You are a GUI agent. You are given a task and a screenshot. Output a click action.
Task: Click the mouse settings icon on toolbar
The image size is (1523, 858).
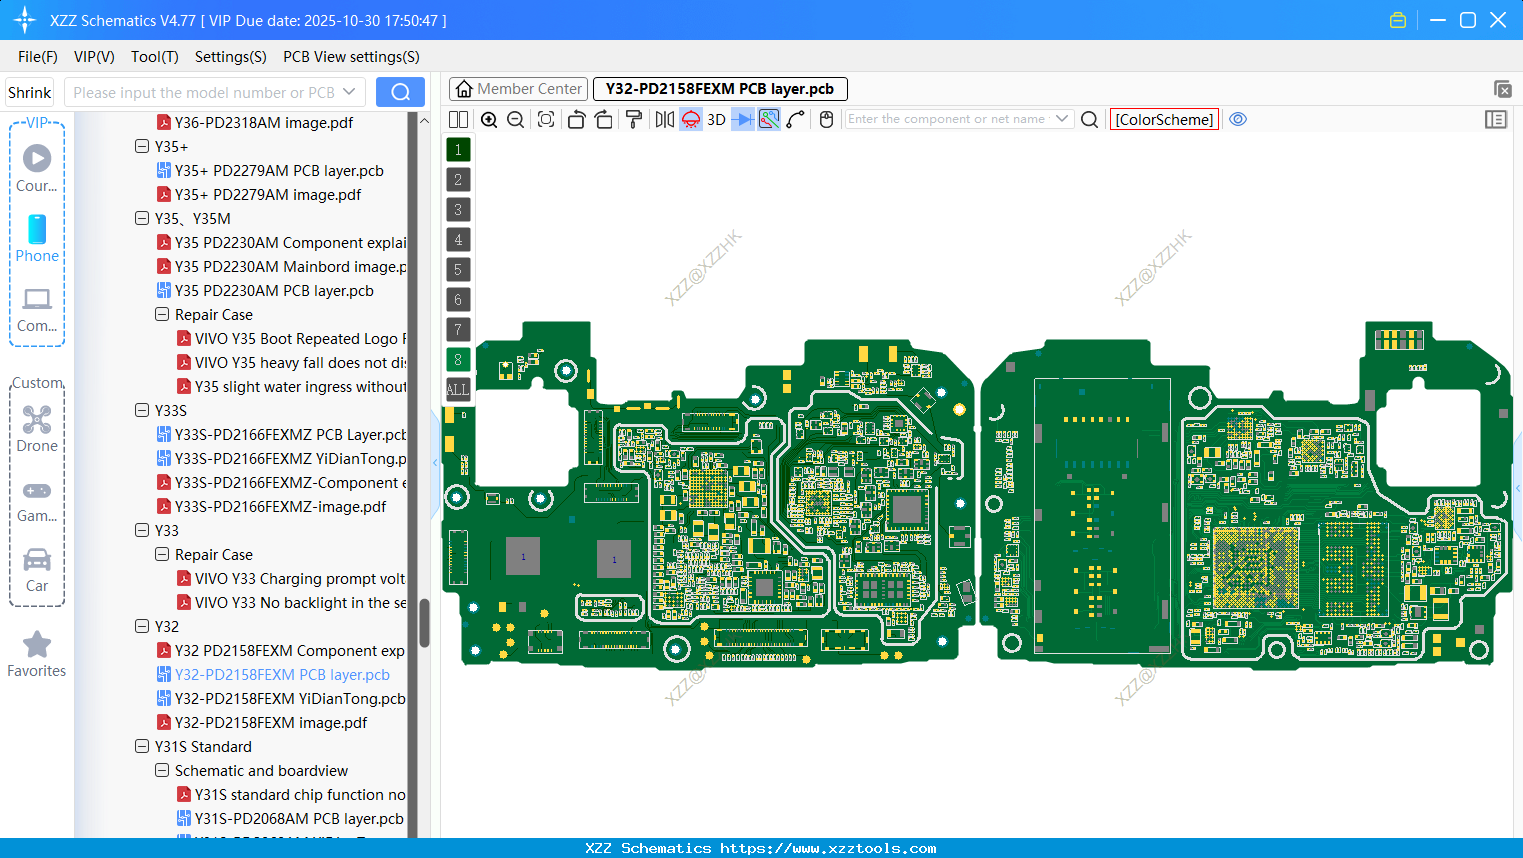pyautogui.click(x=826, y=119)
